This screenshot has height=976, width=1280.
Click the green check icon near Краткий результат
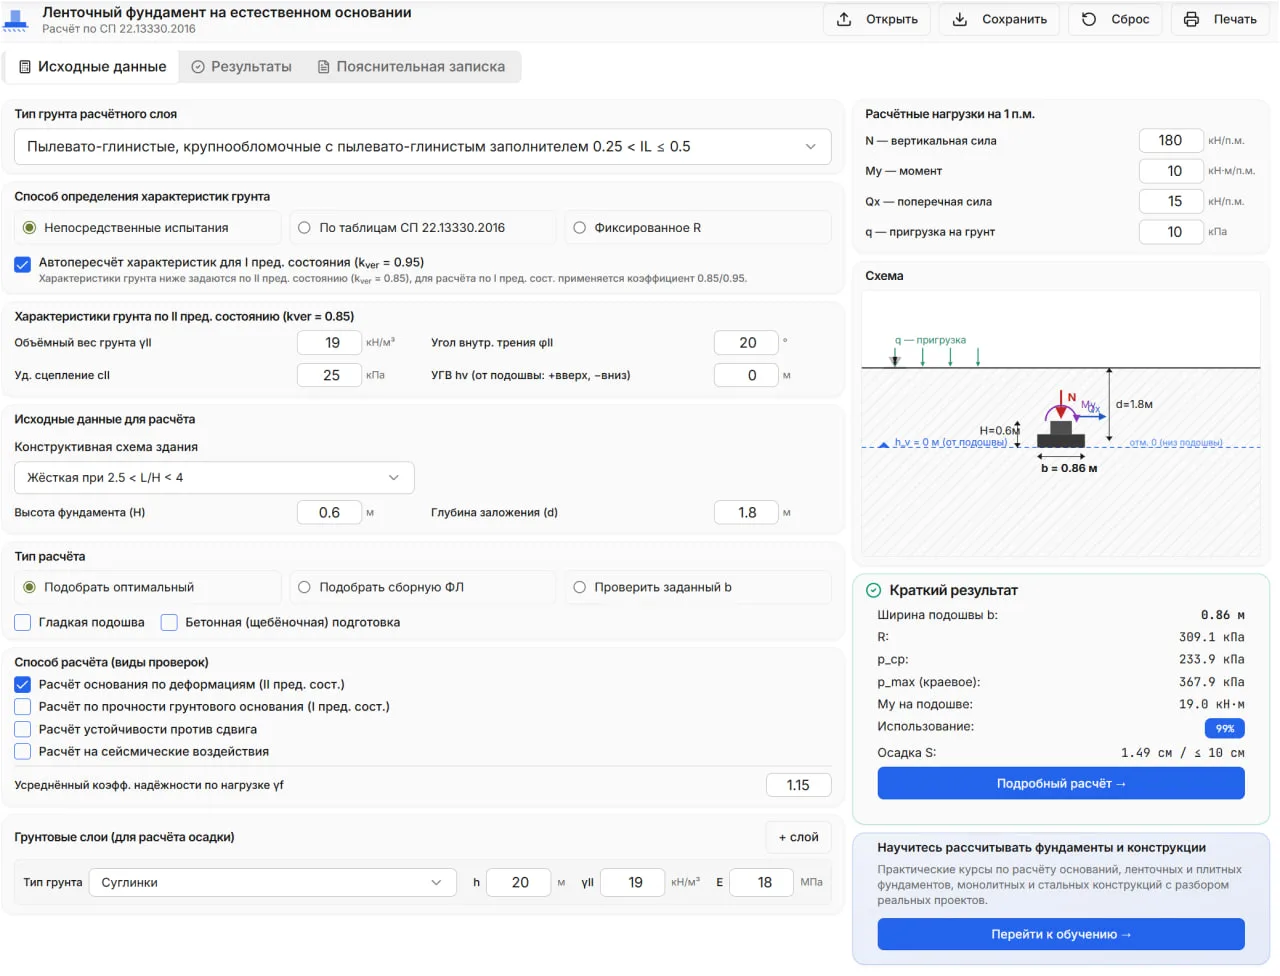tap(873, 590)
